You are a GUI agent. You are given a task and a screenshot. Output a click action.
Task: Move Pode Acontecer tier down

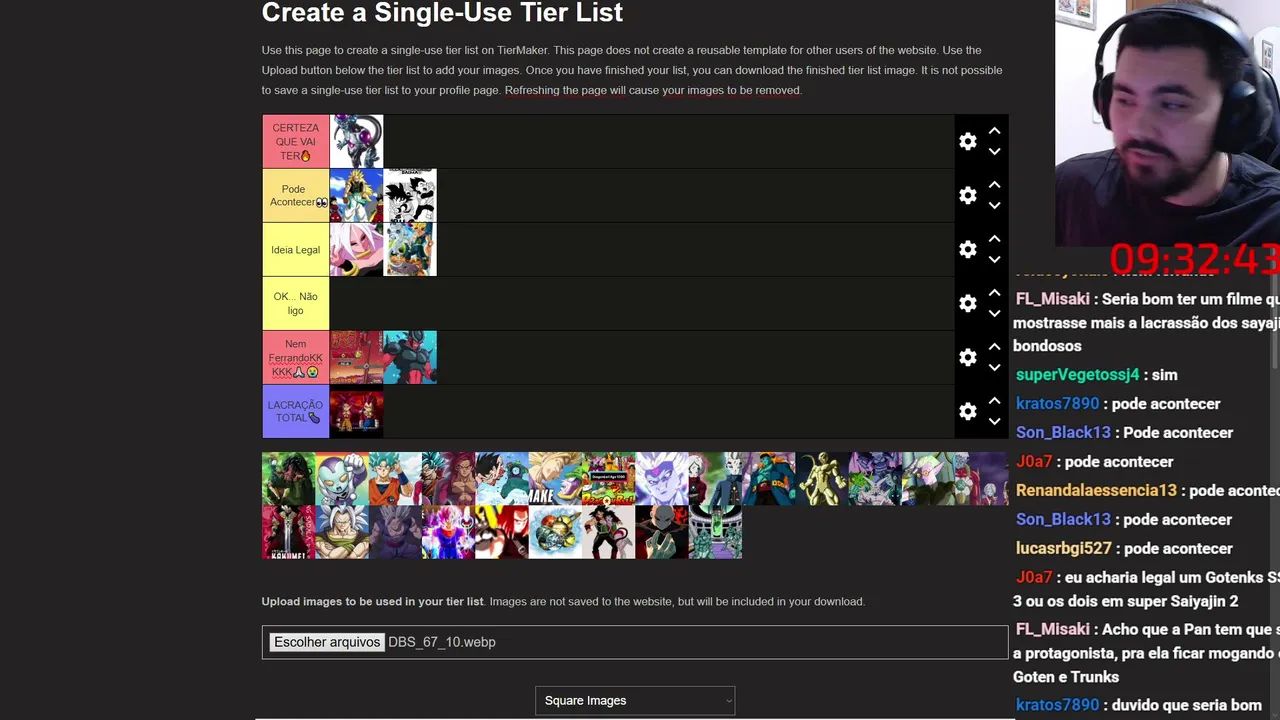click(x=994, y=206)
